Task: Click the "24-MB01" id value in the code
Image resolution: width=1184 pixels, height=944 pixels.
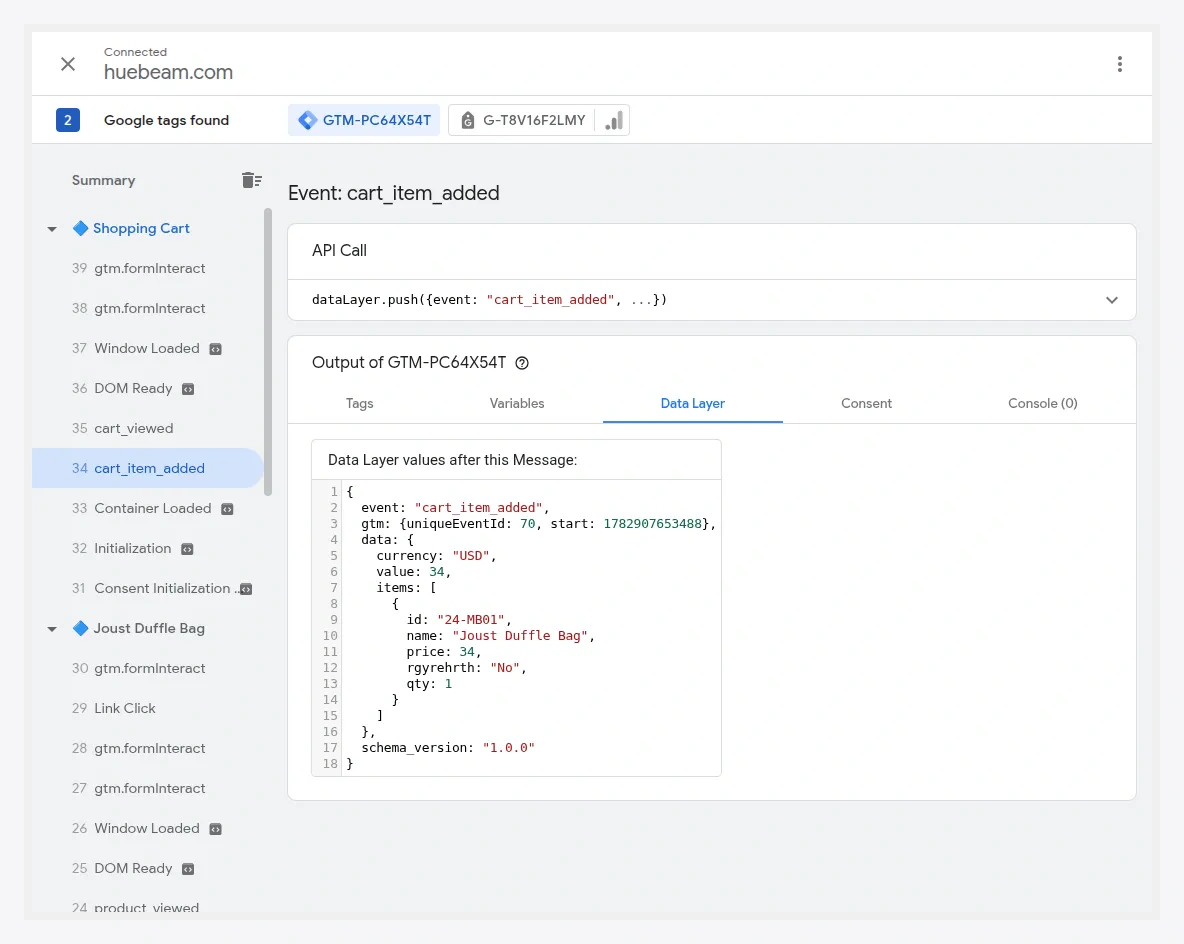Action: (x=470, y=619)
